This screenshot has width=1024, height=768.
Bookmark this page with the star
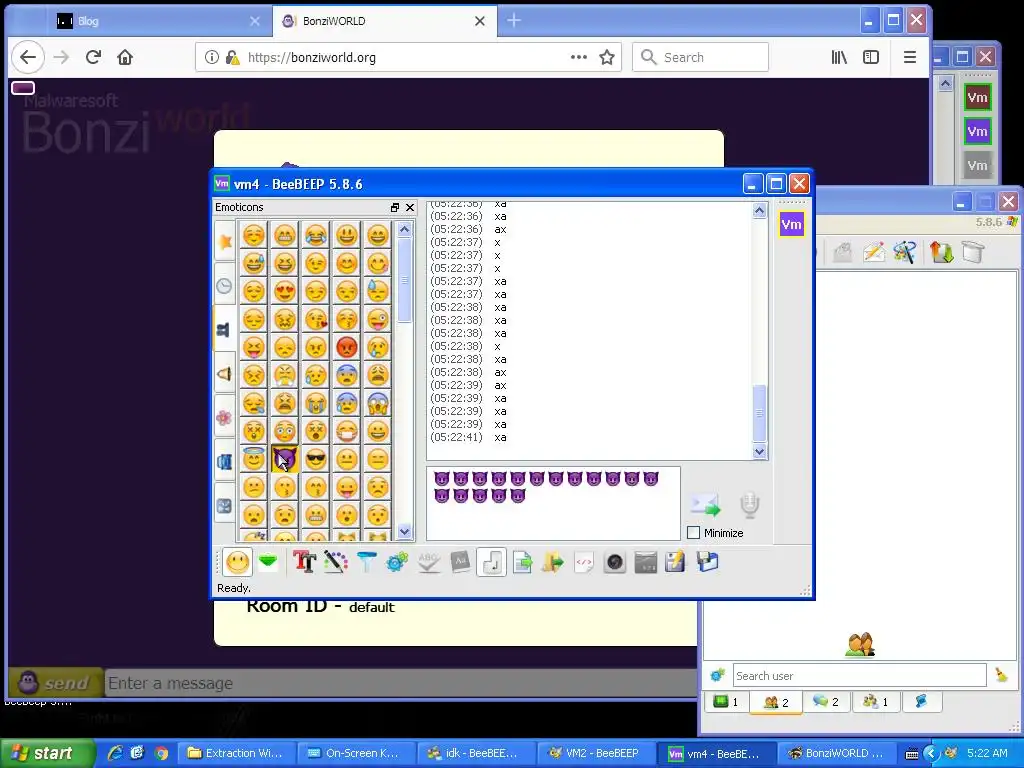607,57
